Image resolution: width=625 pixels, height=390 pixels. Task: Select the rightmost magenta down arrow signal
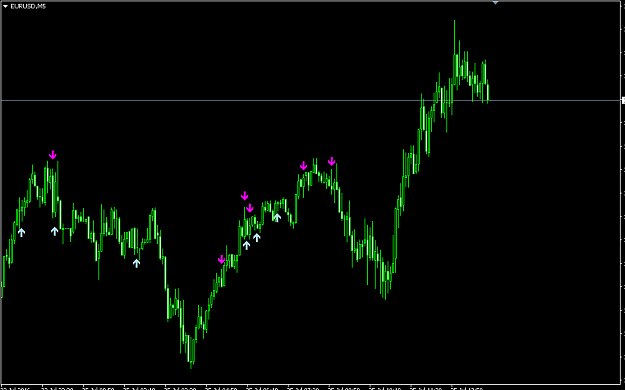[332, 161]
